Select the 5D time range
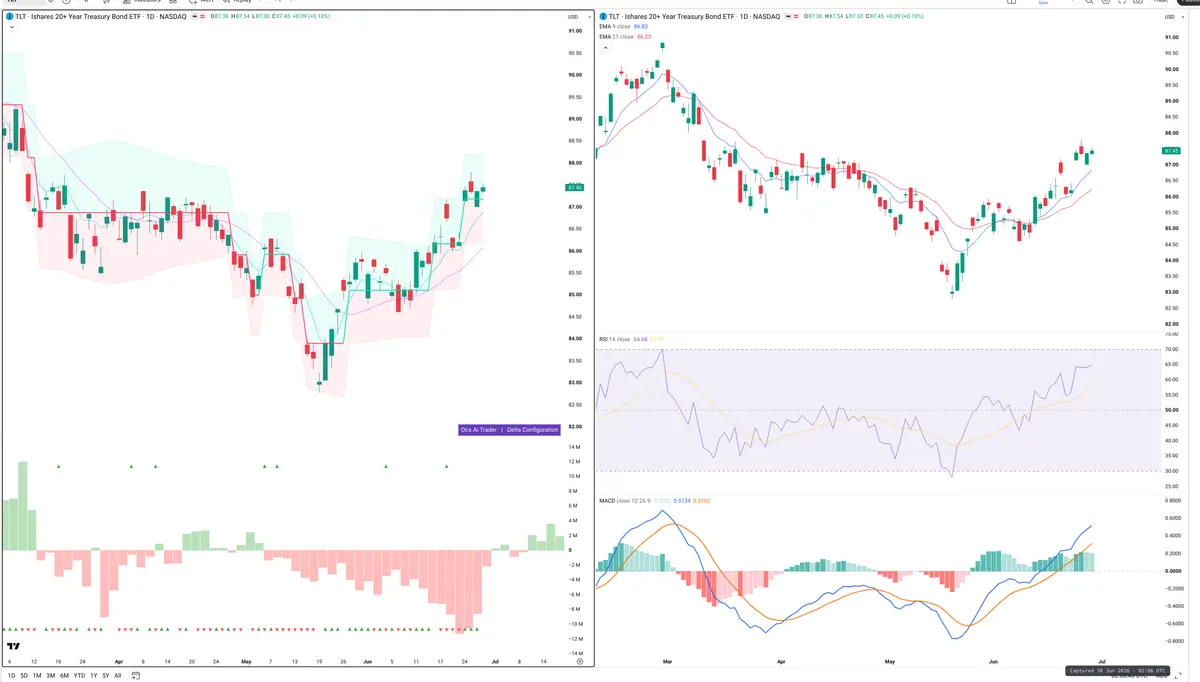This screenshot has height=682, width=1200. [24, 676]
